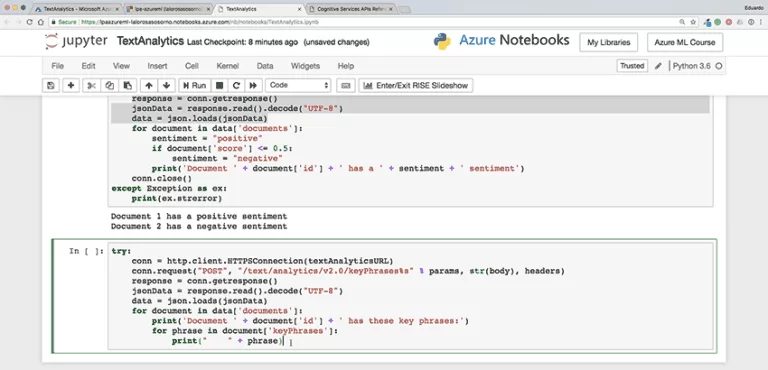Open the View menu

(121, 66)
